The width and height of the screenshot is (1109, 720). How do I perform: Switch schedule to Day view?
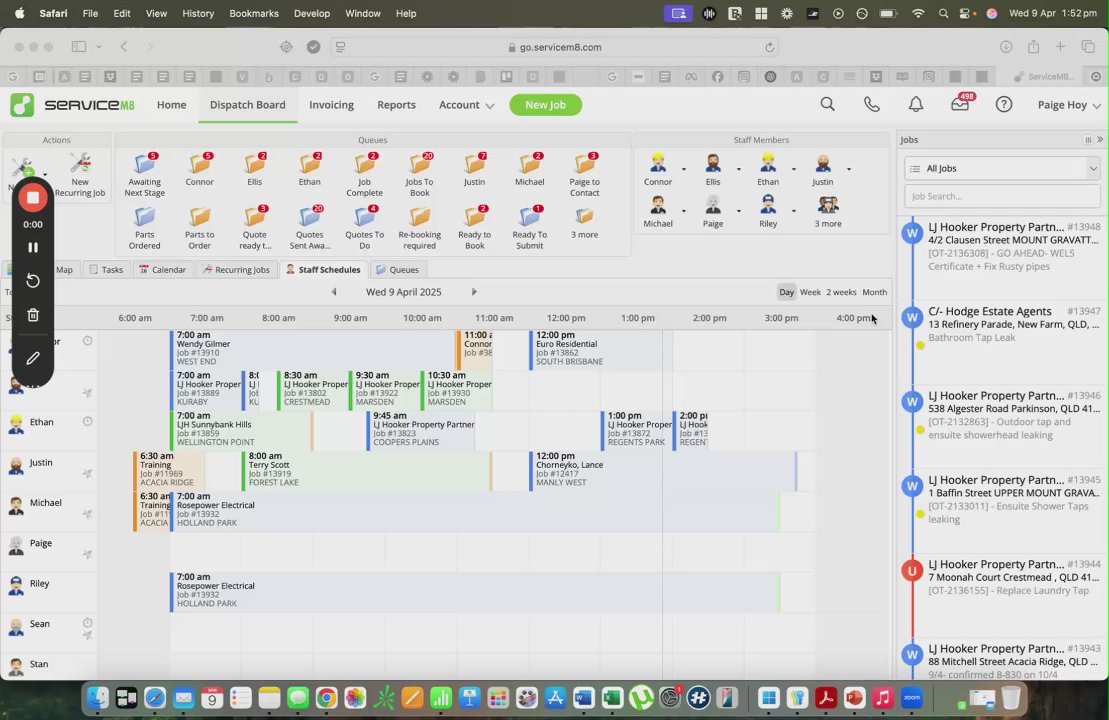coord(786,292)
